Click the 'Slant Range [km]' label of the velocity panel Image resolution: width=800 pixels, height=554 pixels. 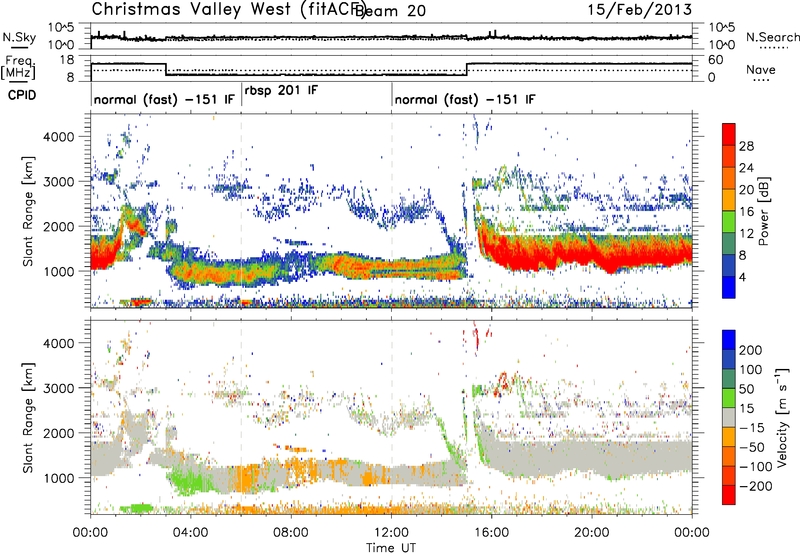28,418
